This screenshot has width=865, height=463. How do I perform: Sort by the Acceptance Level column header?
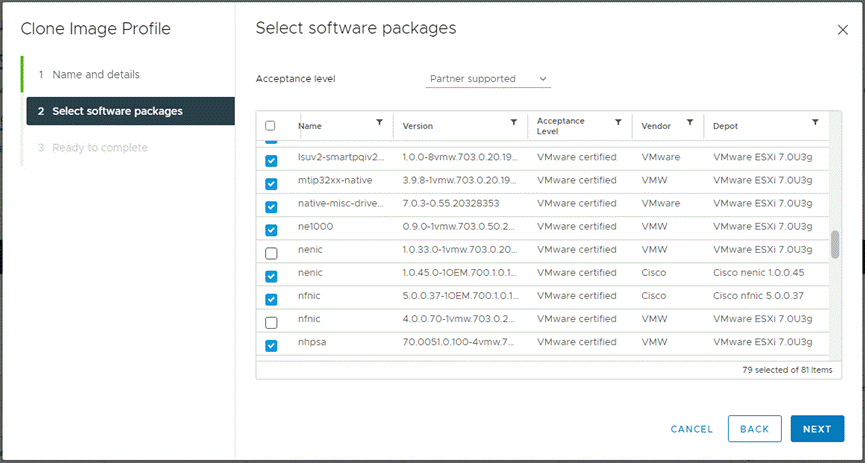pos(560,126)
